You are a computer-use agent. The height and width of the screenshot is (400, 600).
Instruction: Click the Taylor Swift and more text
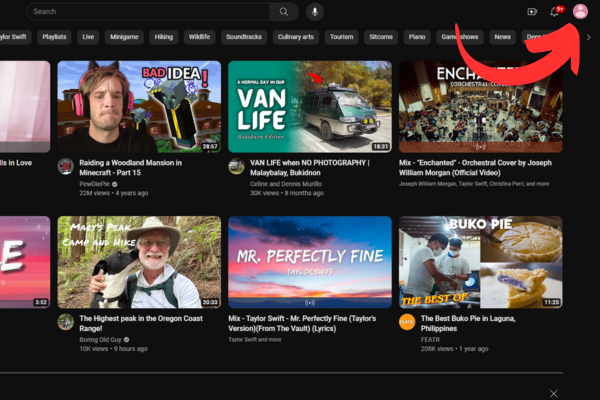click(x=254, y=340)
